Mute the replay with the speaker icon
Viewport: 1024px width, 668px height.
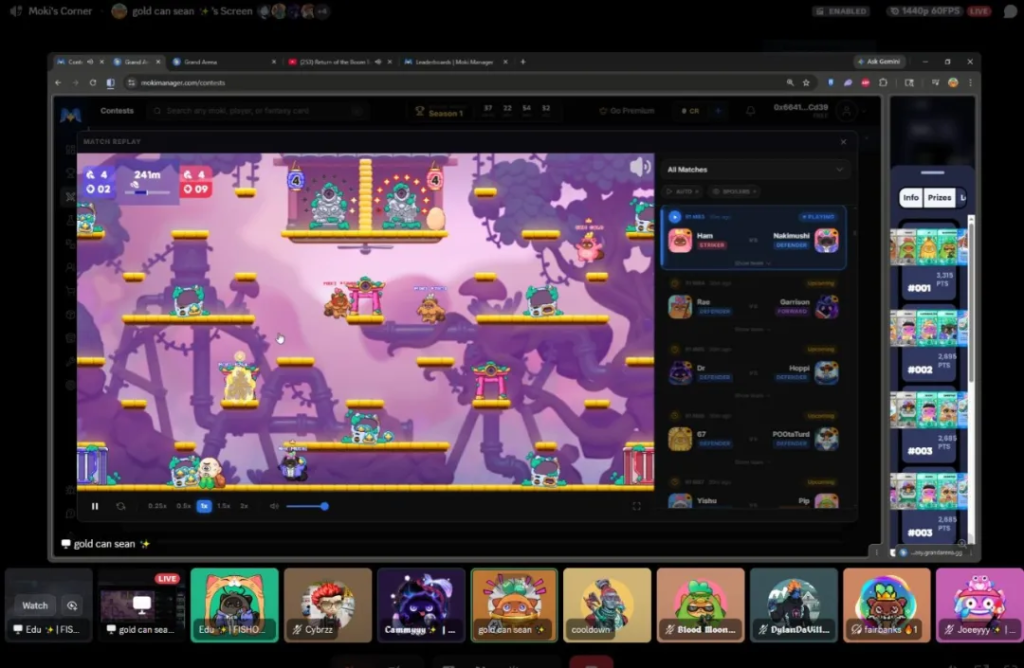tap(273, 506)
